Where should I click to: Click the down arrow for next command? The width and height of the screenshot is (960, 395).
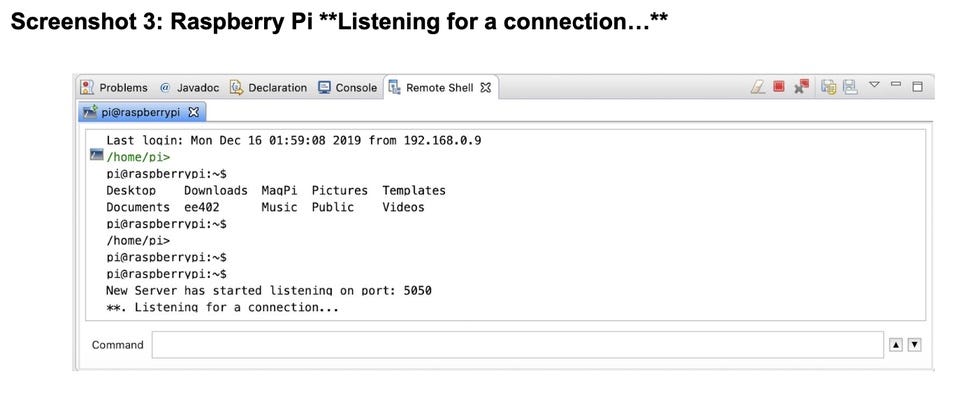[914, 345]
